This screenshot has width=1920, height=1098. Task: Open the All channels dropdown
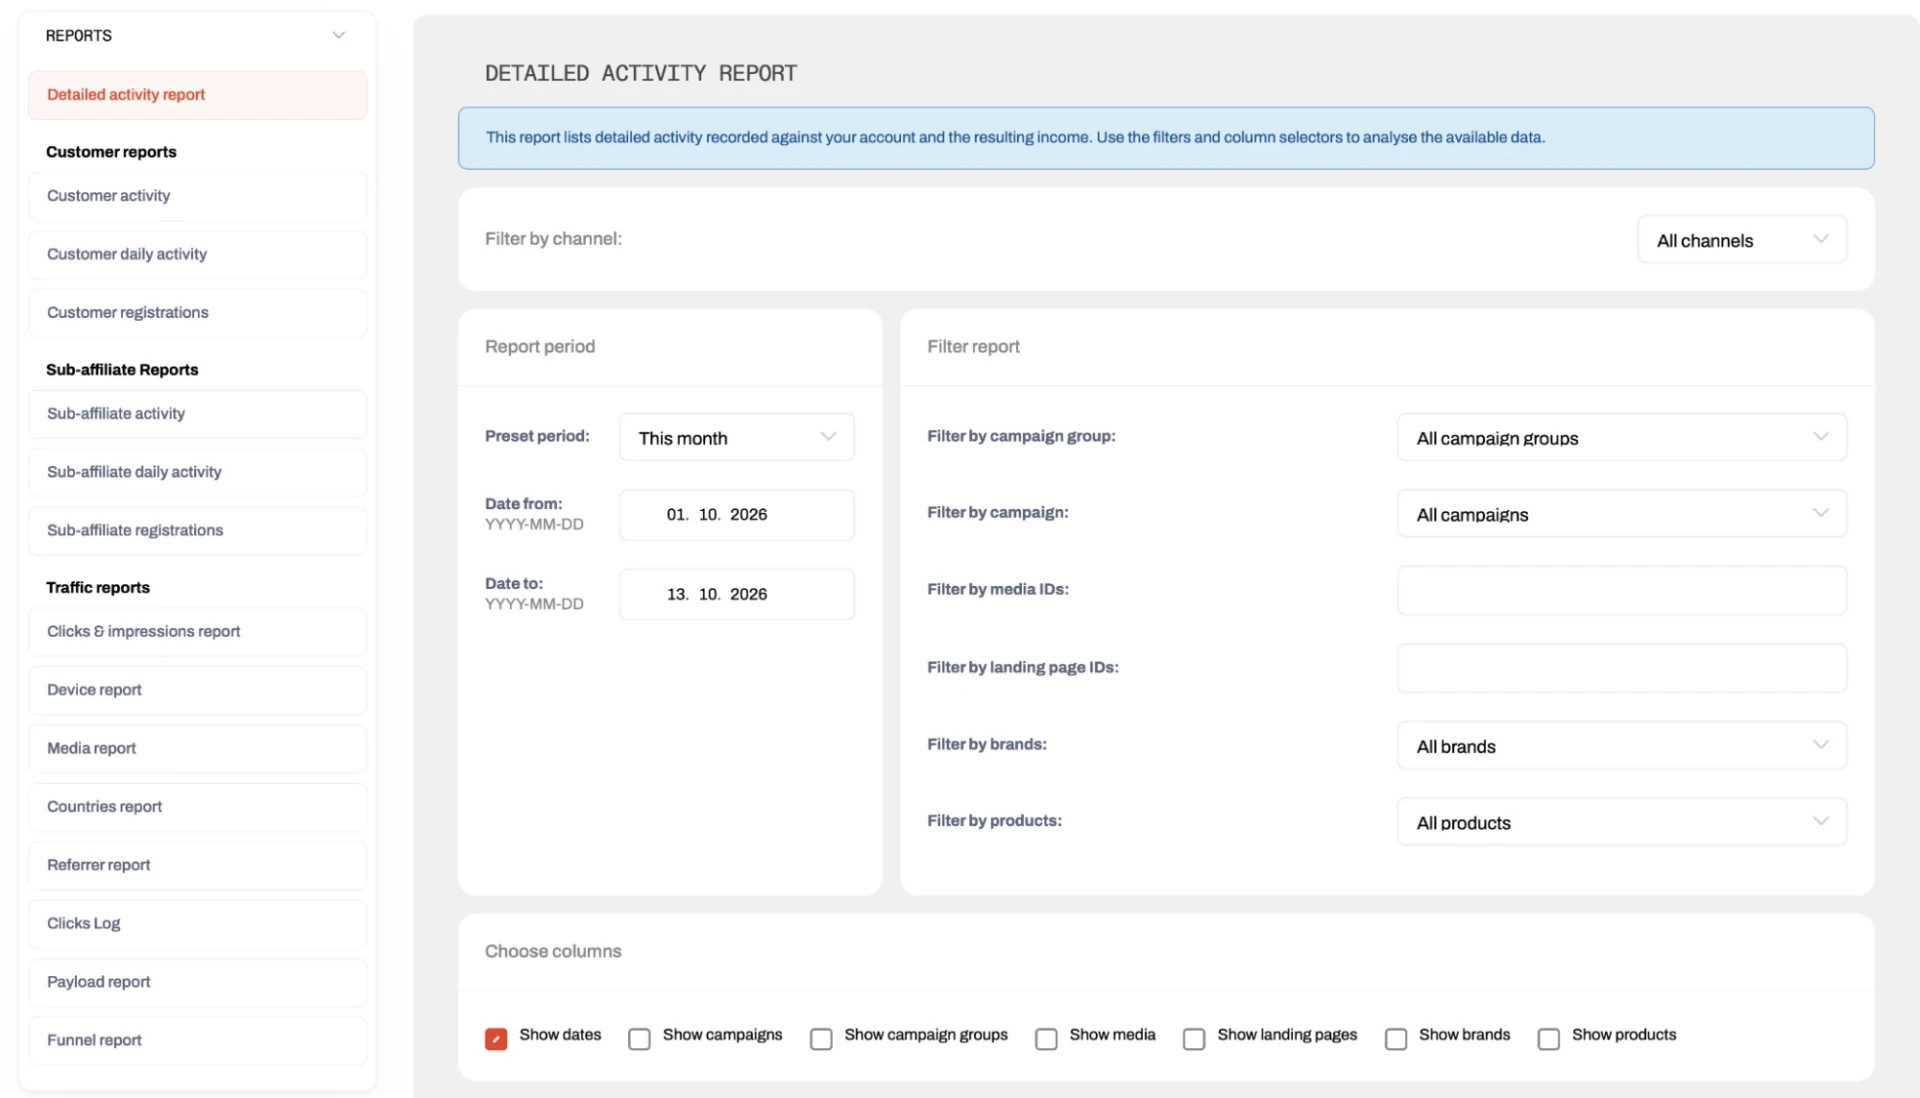pos(1742,240)
